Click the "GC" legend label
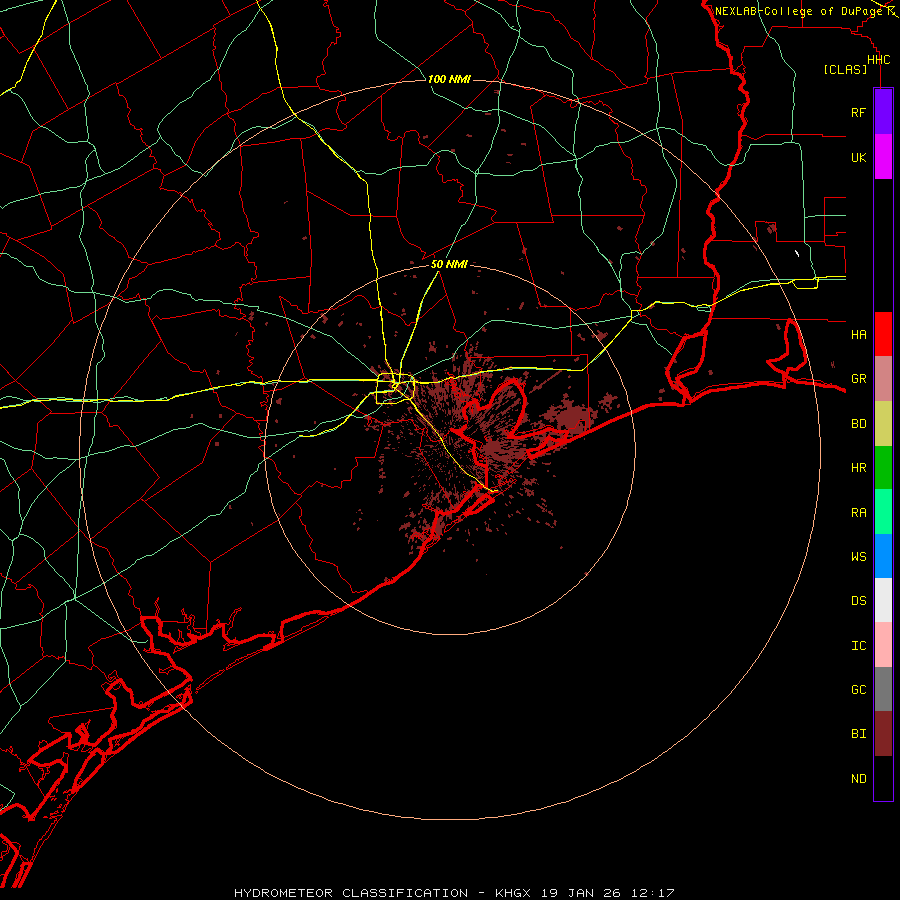Image resolution: width=900 pixels, height=900 pixels. 859,689
